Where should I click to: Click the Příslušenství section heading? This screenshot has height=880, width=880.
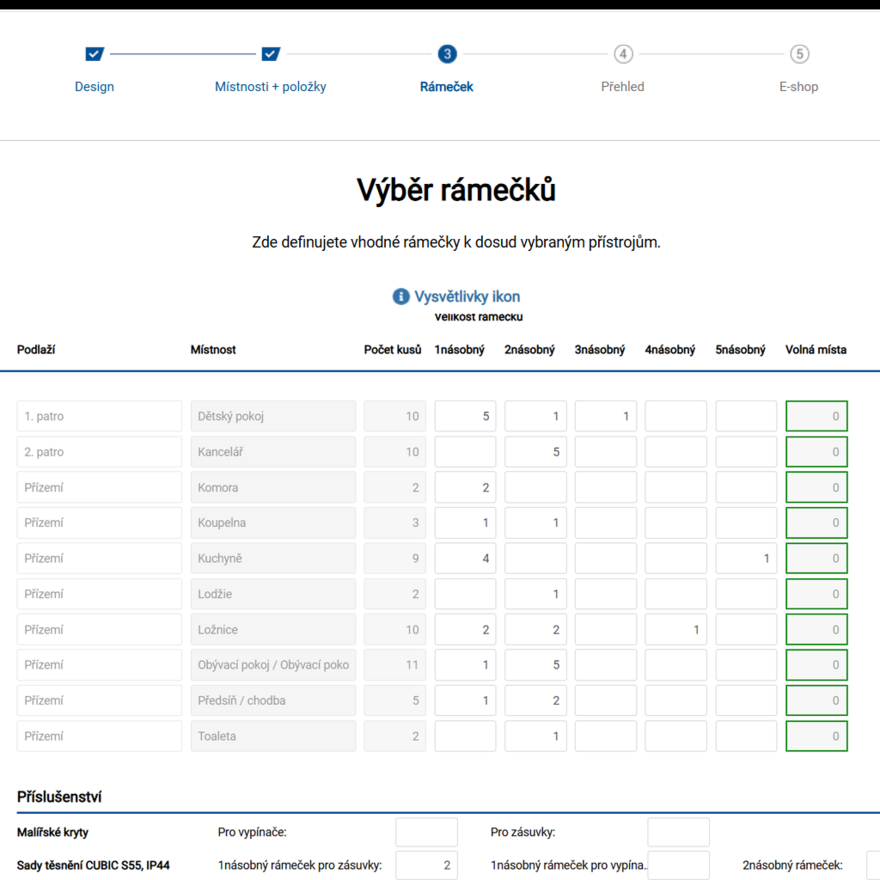coord(59,797)
